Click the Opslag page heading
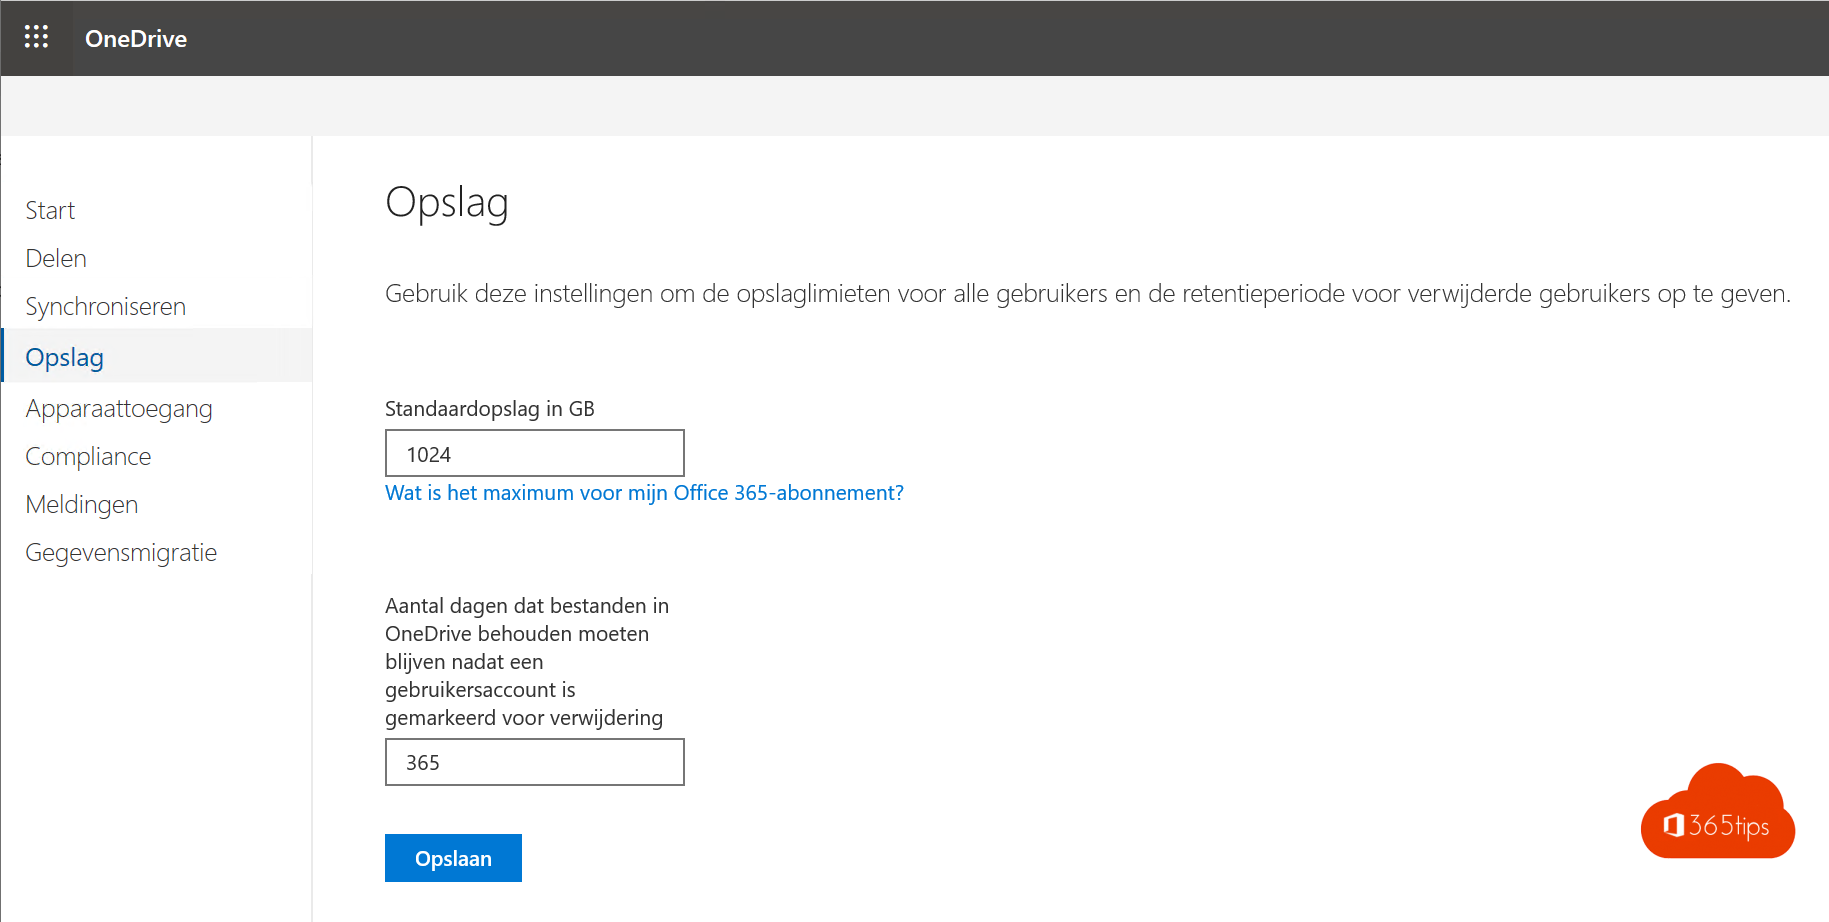This screenshot has width=1829, height=922. point(447,203)
